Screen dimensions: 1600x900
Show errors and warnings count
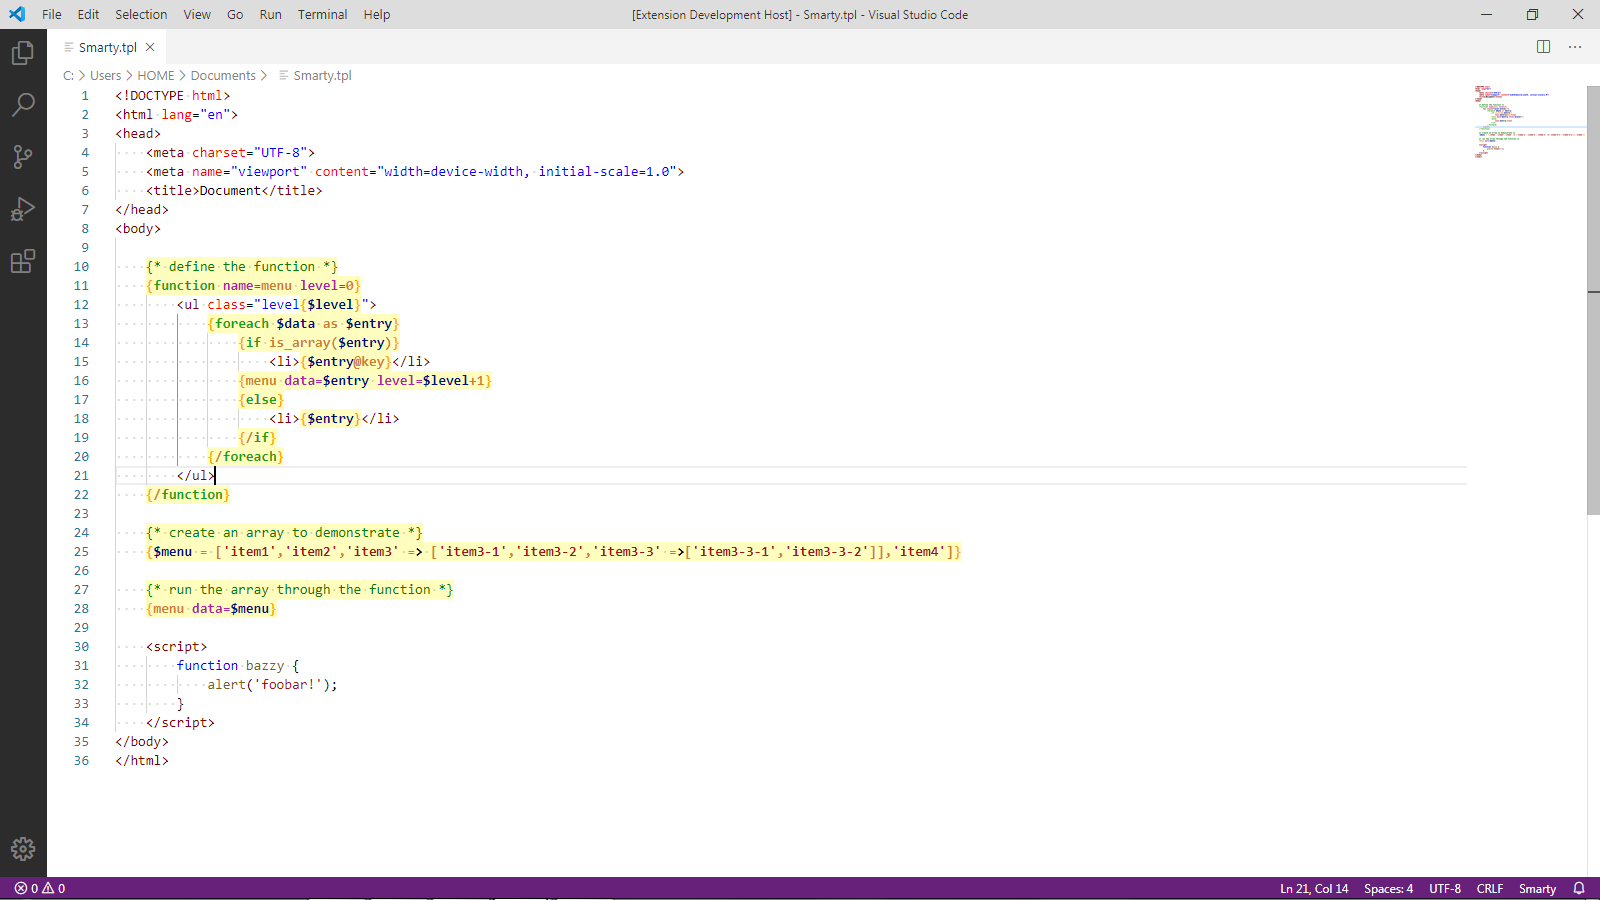pyautogui.click(x=40, y=888)
